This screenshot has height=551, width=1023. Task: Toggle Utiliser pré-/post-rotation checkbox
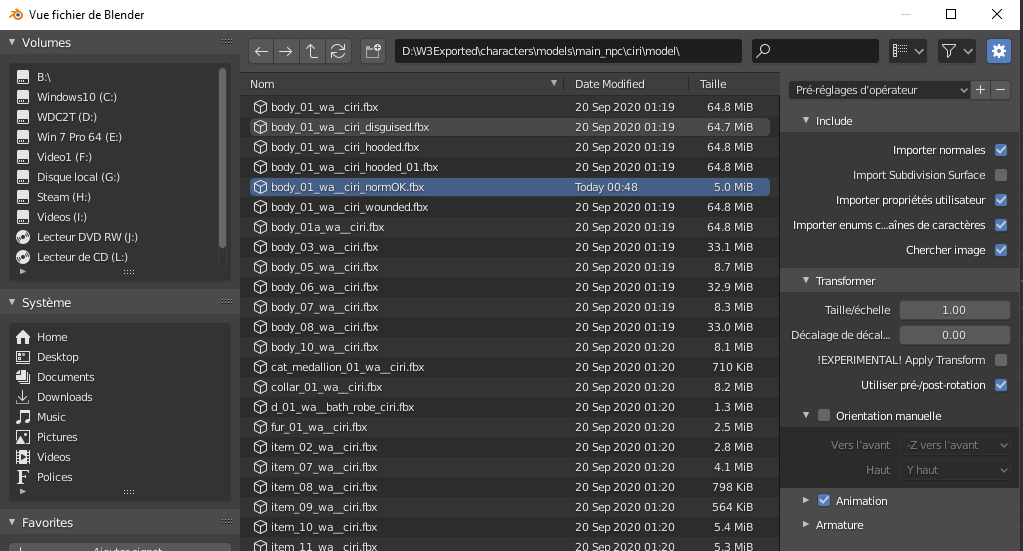(1001, 385)
